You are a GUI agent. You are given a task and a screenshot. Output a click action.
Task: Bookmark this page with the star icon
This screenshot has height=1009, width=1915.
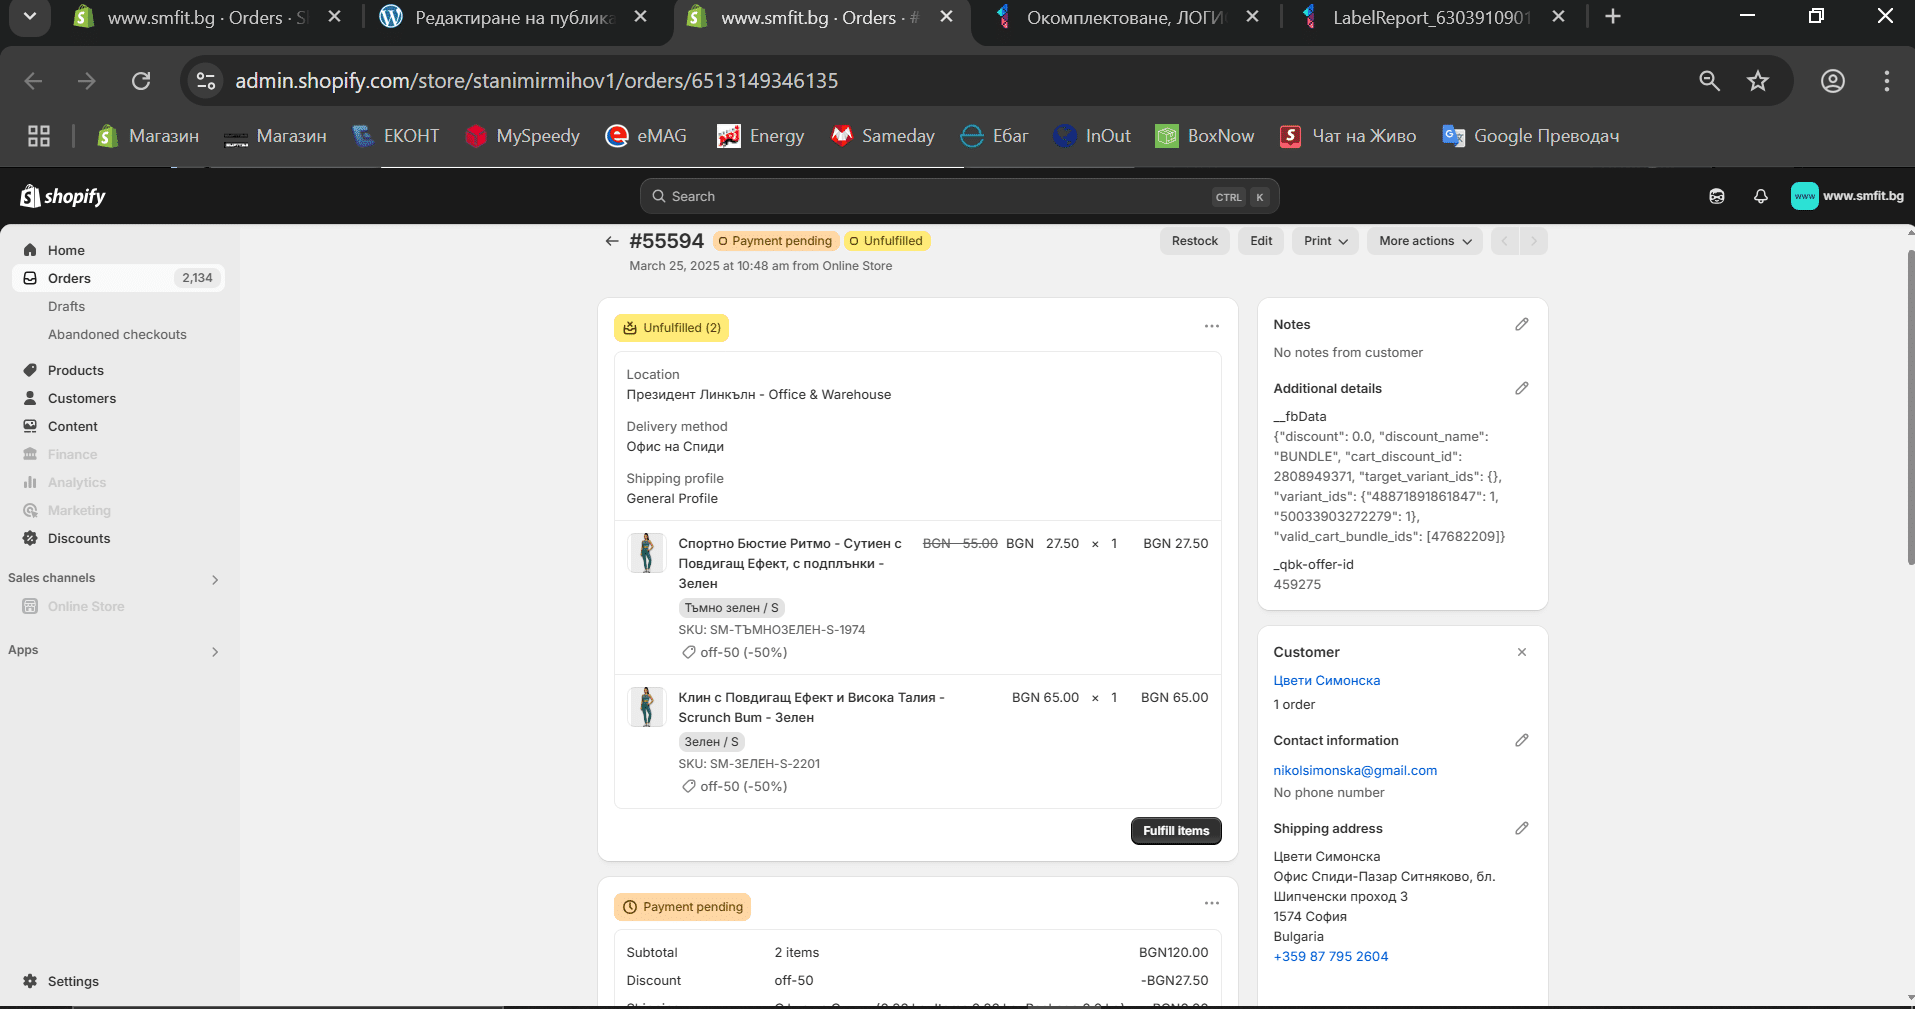1757,81
